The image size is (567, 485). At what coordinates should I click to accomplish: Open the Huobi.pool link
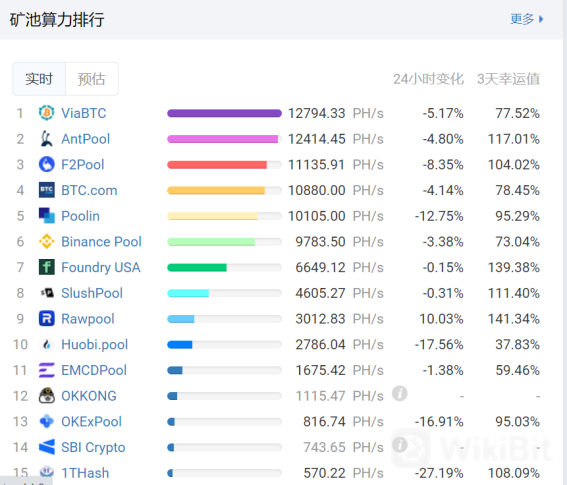pyautogui.click(x=94, y=344)
